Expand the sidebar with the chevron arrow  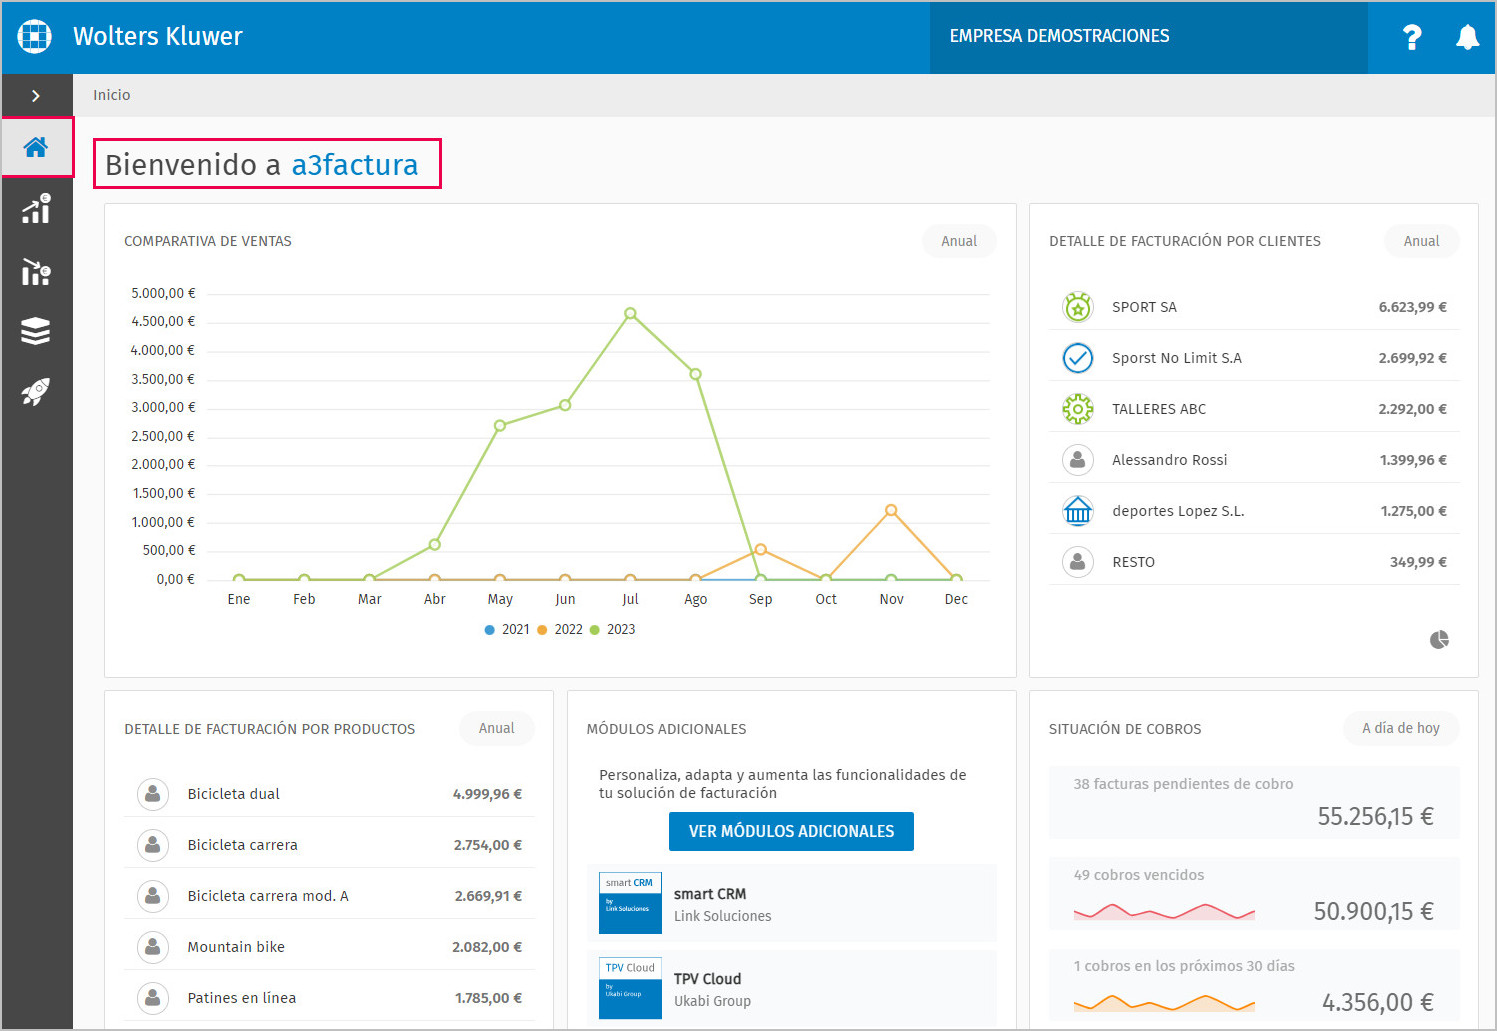coord(36,96)
